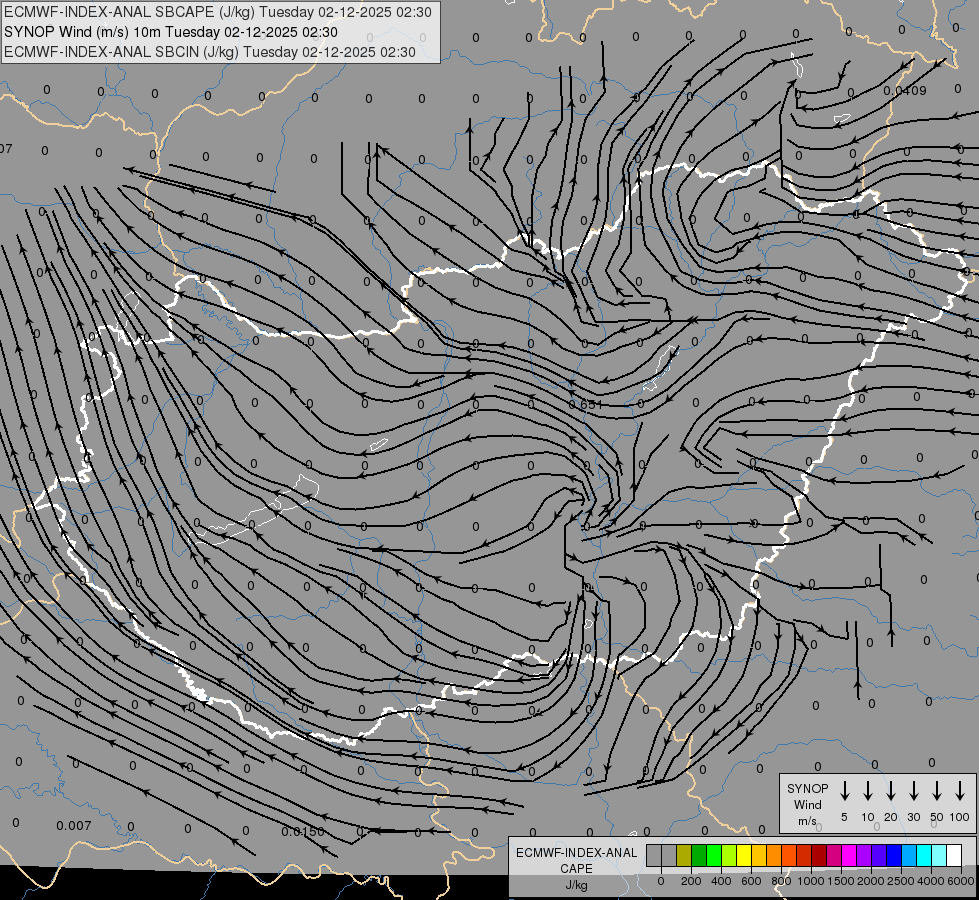Pick the cyan swatch left of 4000
The height and width of the screenshot is (900, 979).
925,855
